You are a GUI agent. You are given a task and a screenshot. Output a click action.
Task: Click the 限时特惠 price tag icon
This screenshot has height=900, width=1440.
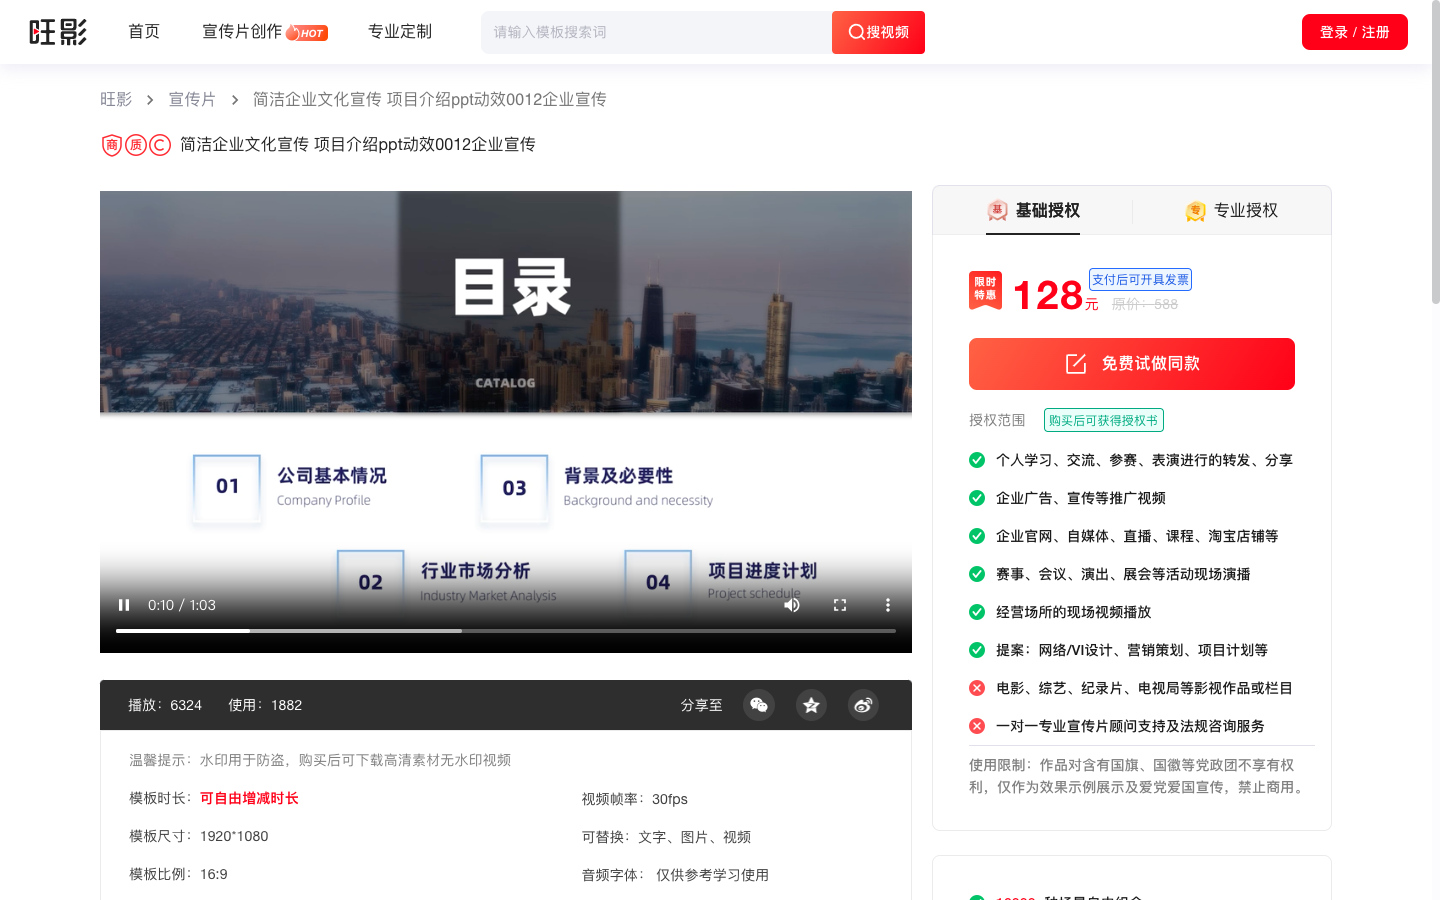[x=985, y=290]
